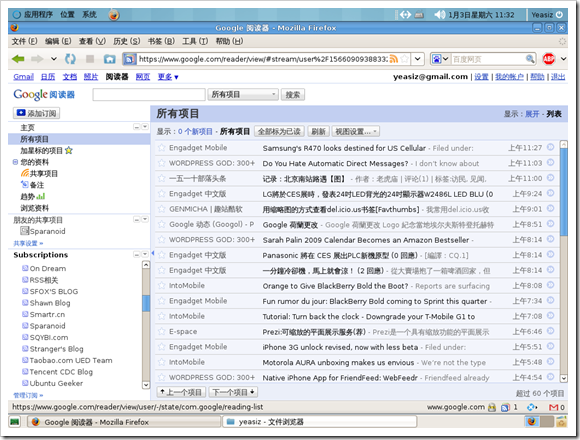Star the Fun rumor du jour item

point(161,301)
